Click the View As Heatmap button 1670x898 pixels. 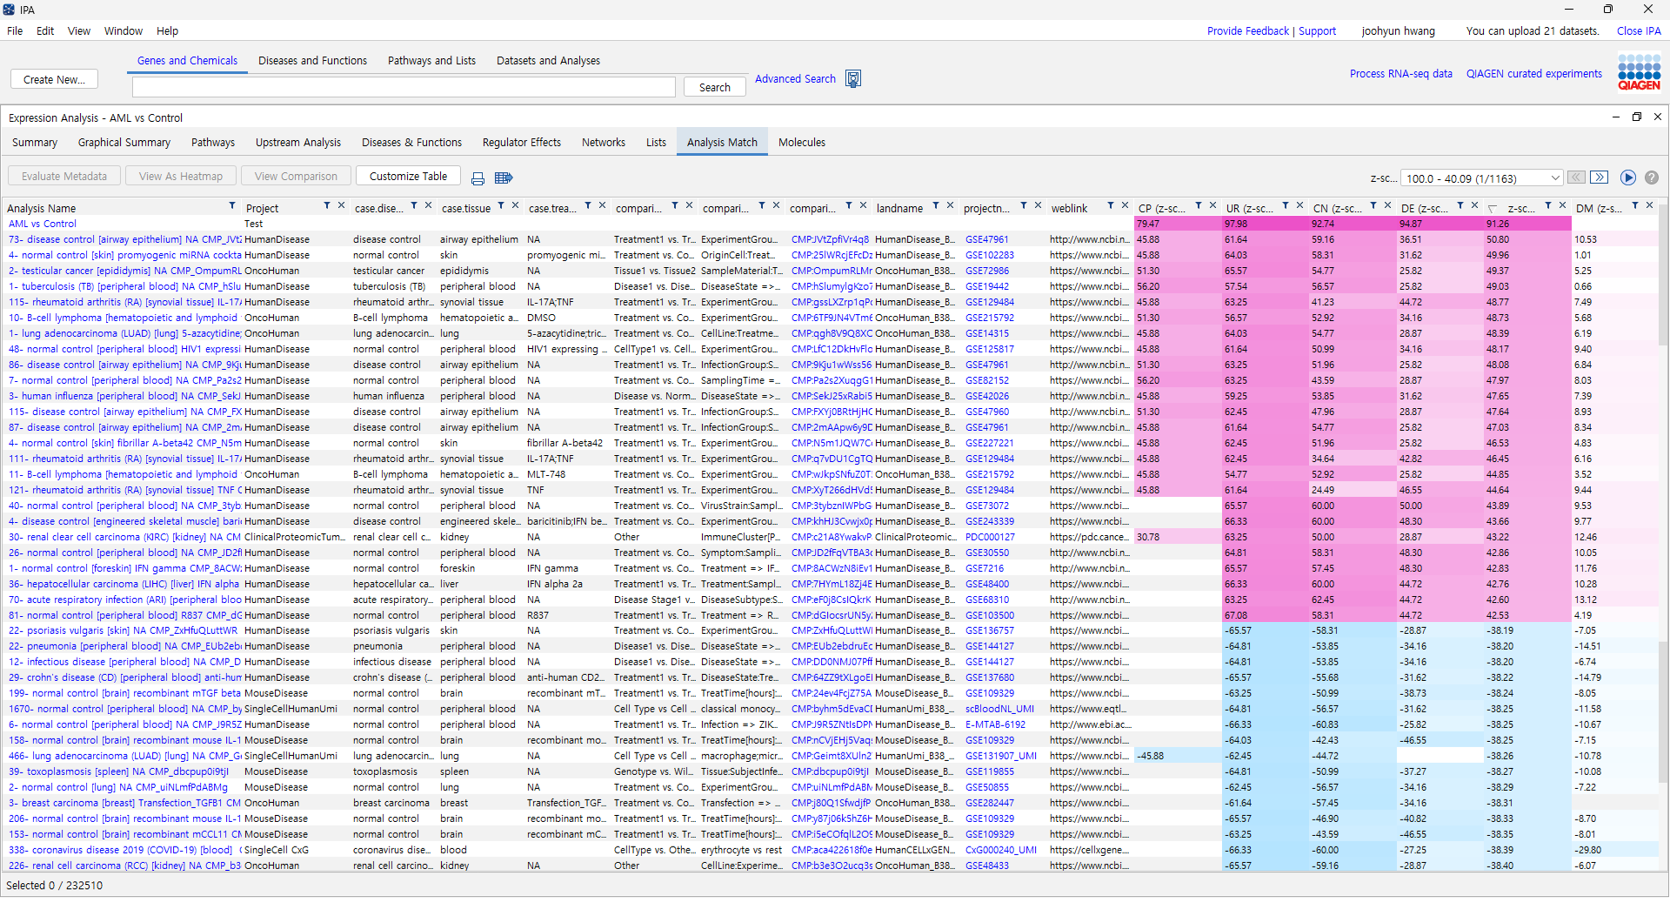tap(181, 176)
